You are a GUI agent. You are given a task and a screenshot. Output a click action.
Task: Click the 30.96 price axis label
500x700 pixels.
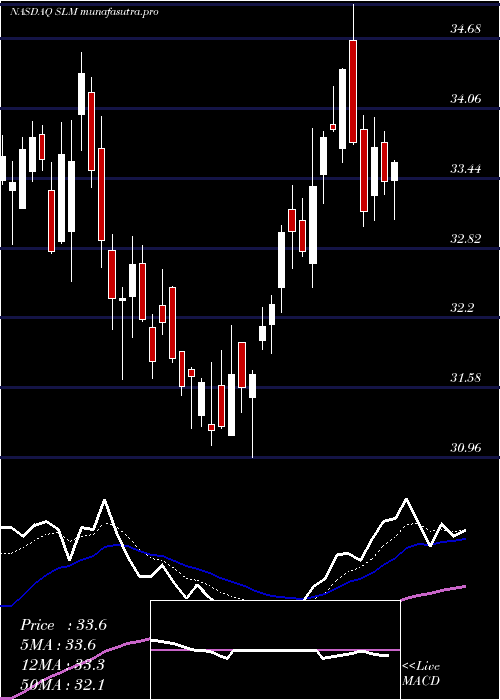point(466,447)
